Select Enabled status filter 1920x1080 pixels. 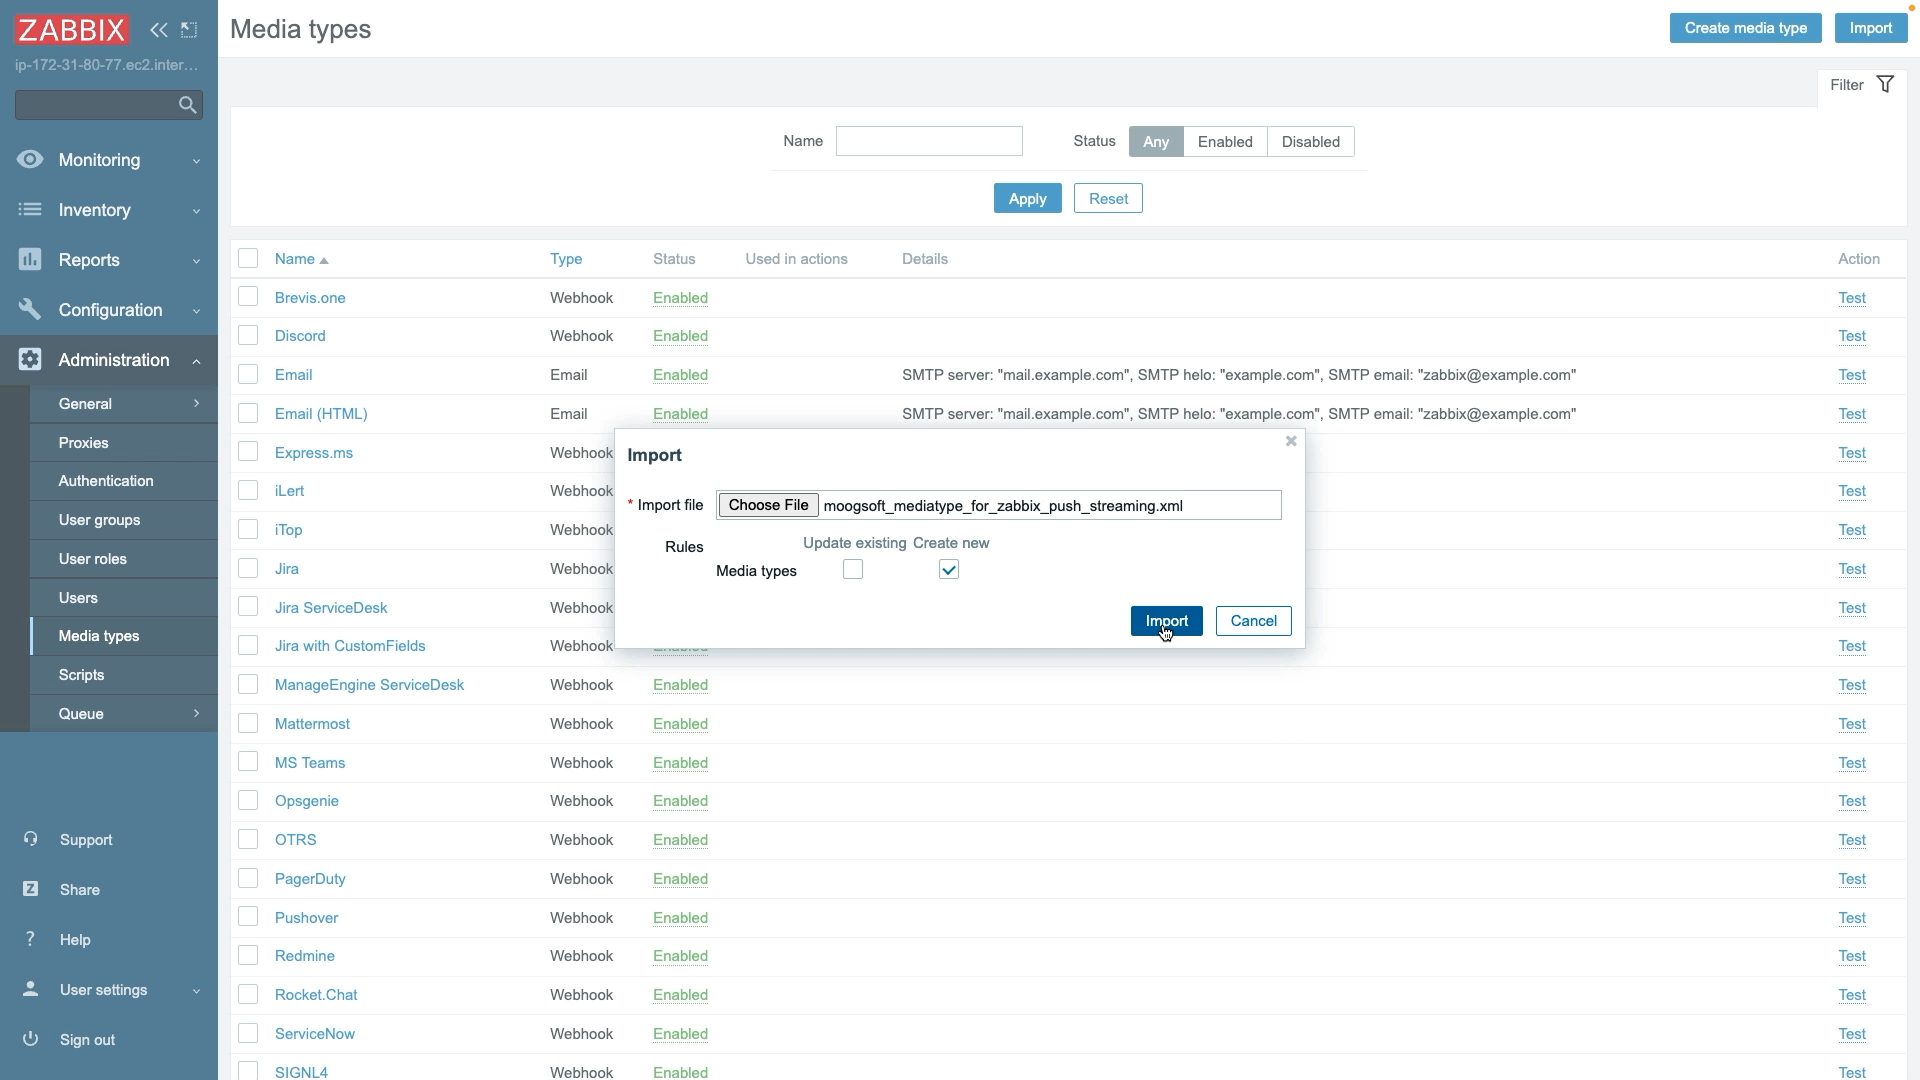(x=1225, y=142)
